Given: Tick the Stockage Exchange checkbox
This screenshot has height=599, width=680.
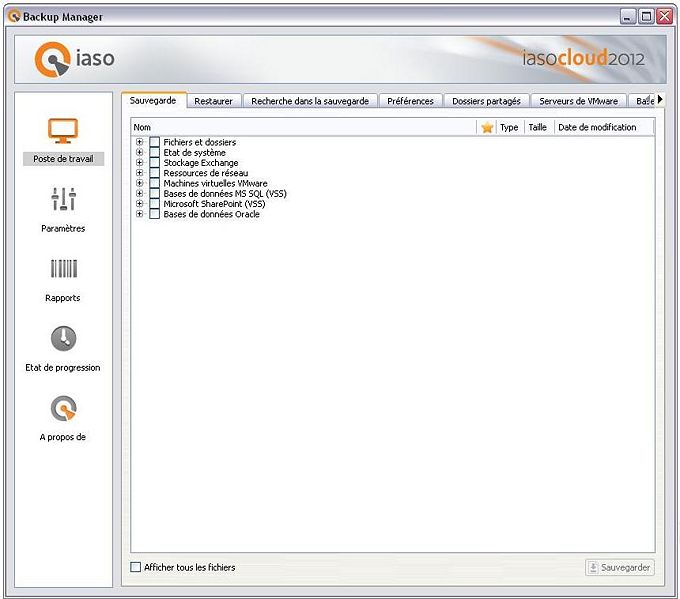Looking at the screenshot, I should (x=154, y=163).
